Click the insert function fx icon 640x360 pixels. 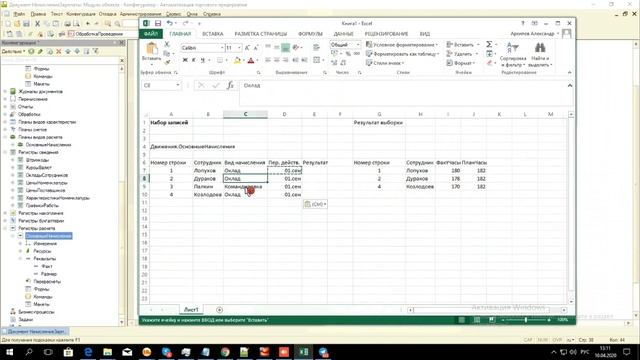(x=230, y=85)
